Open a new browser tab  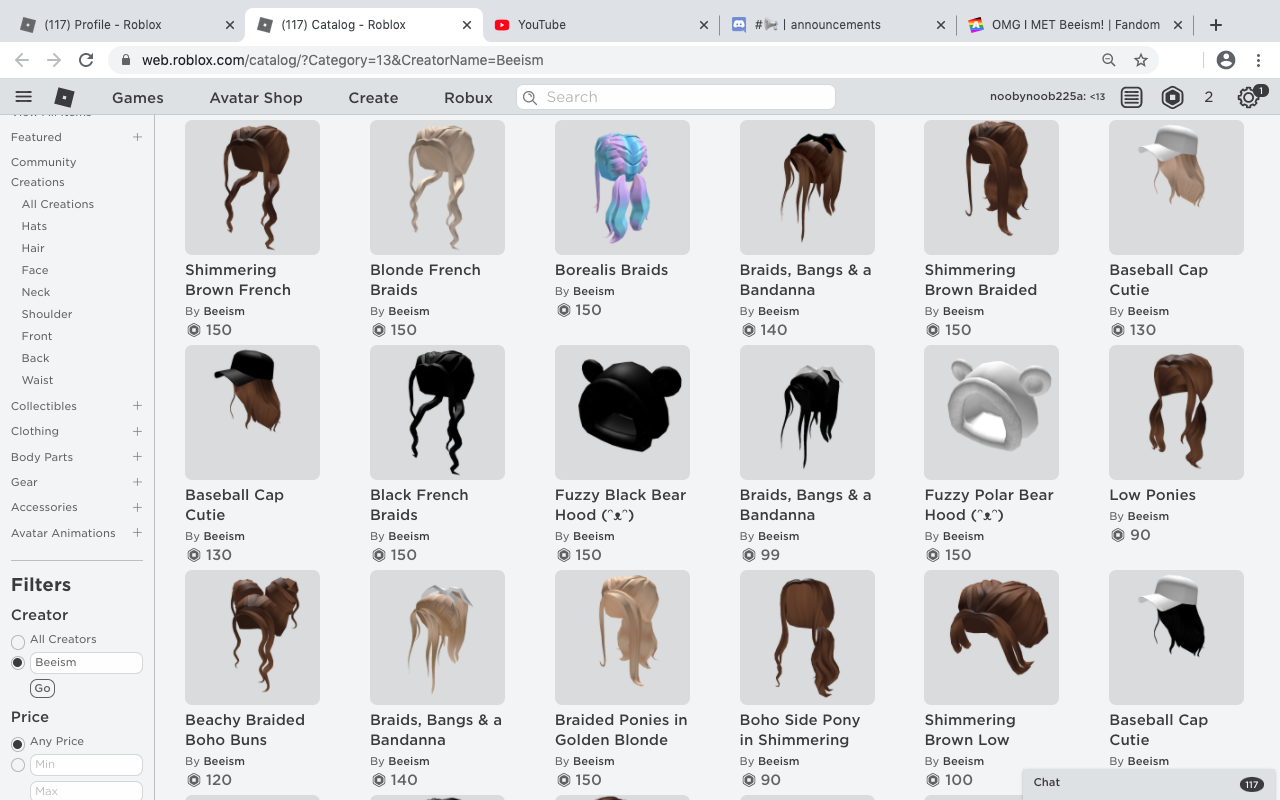coord(1216,25)
